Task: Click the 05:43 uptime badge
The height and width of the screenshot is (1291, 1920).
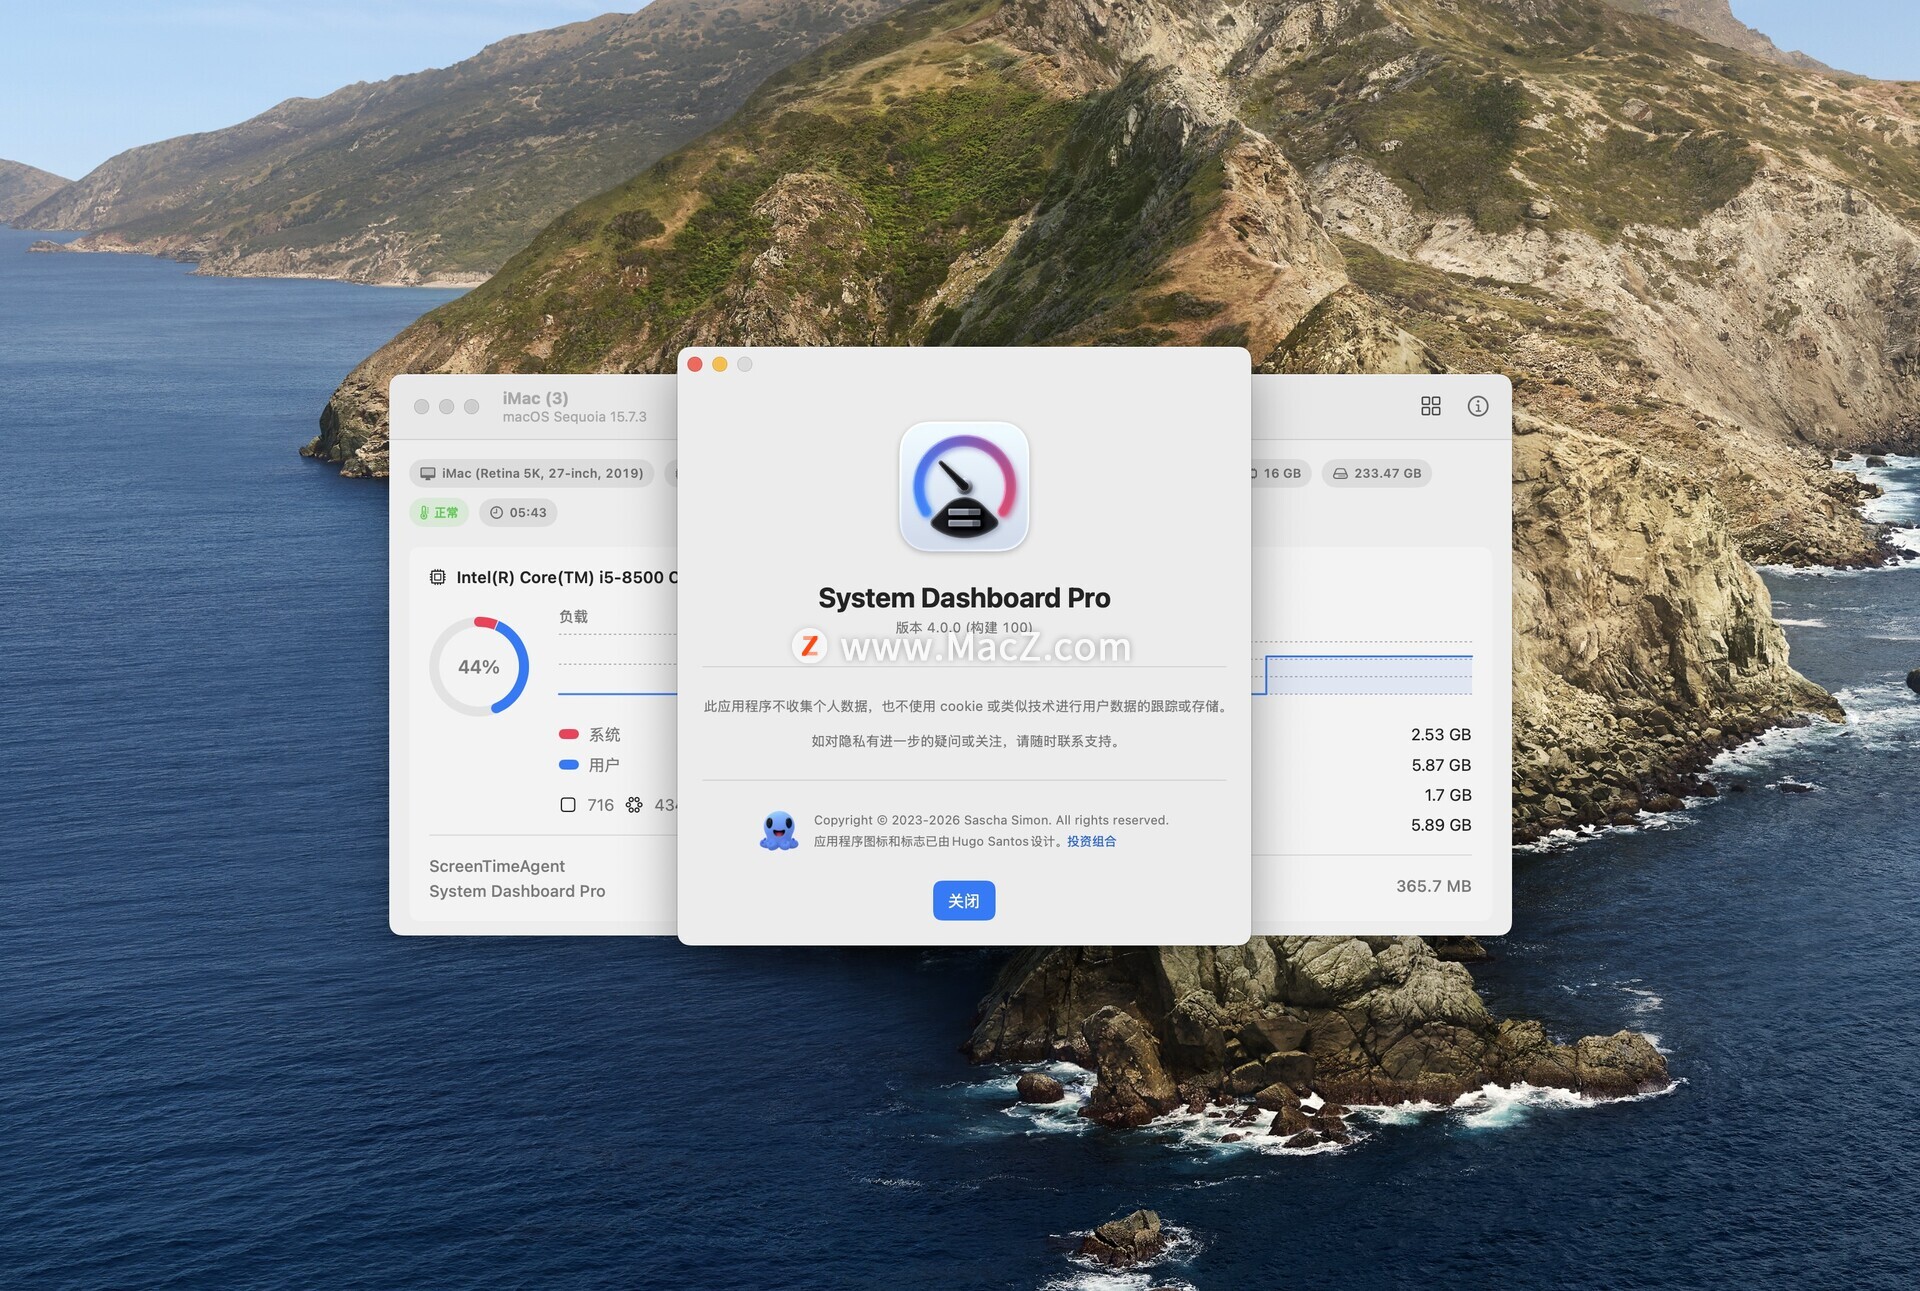Action: pyautogui.click(x=518, y=512)
